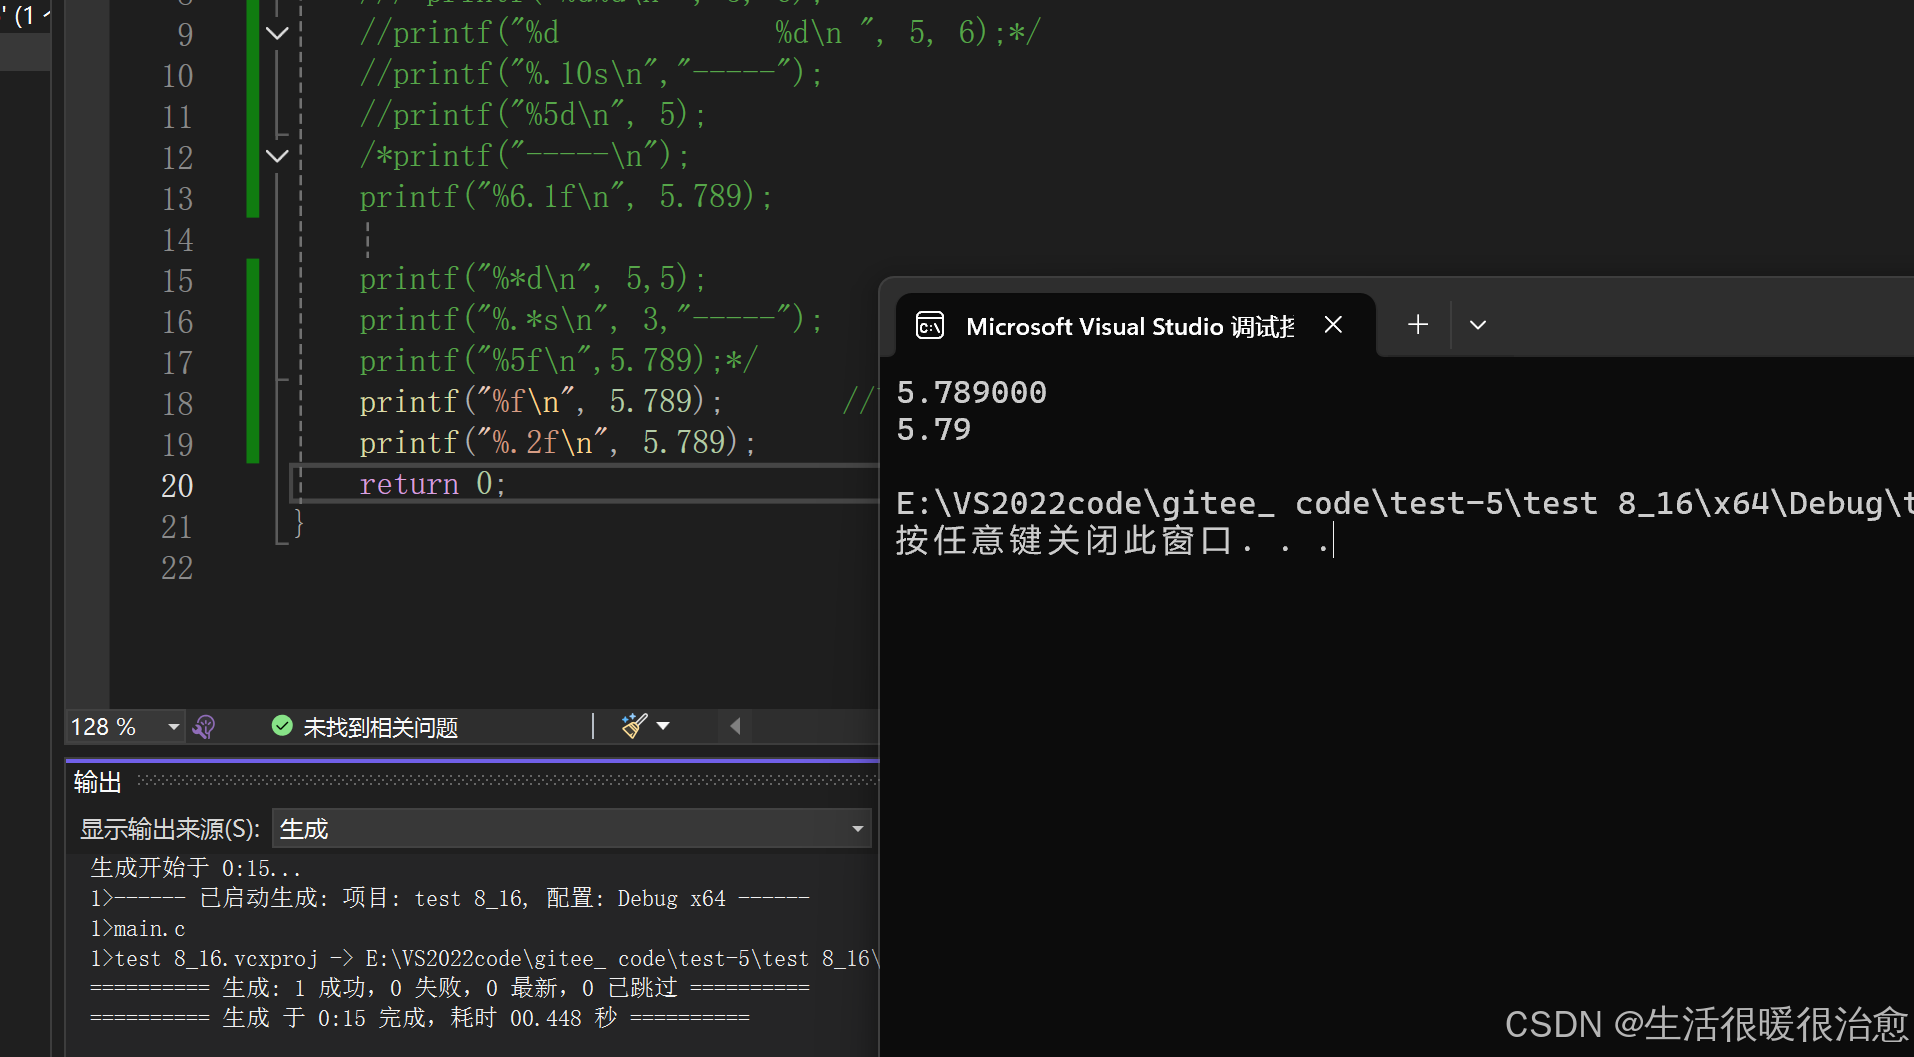This screenshot has height=1057, width=1914.
Task: Collapse the comment block at line 9
Action: [x=277, y=33]
